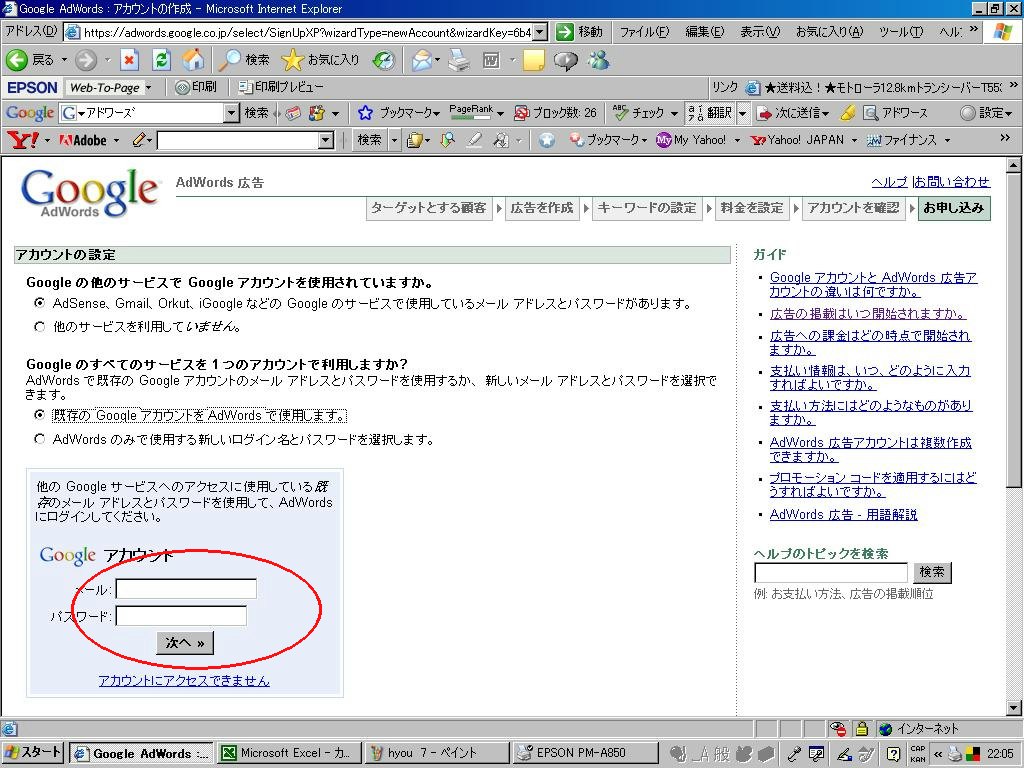Open the address bar URL dropdown
The image size is (1024, 768).
click(x=540, y=32)
